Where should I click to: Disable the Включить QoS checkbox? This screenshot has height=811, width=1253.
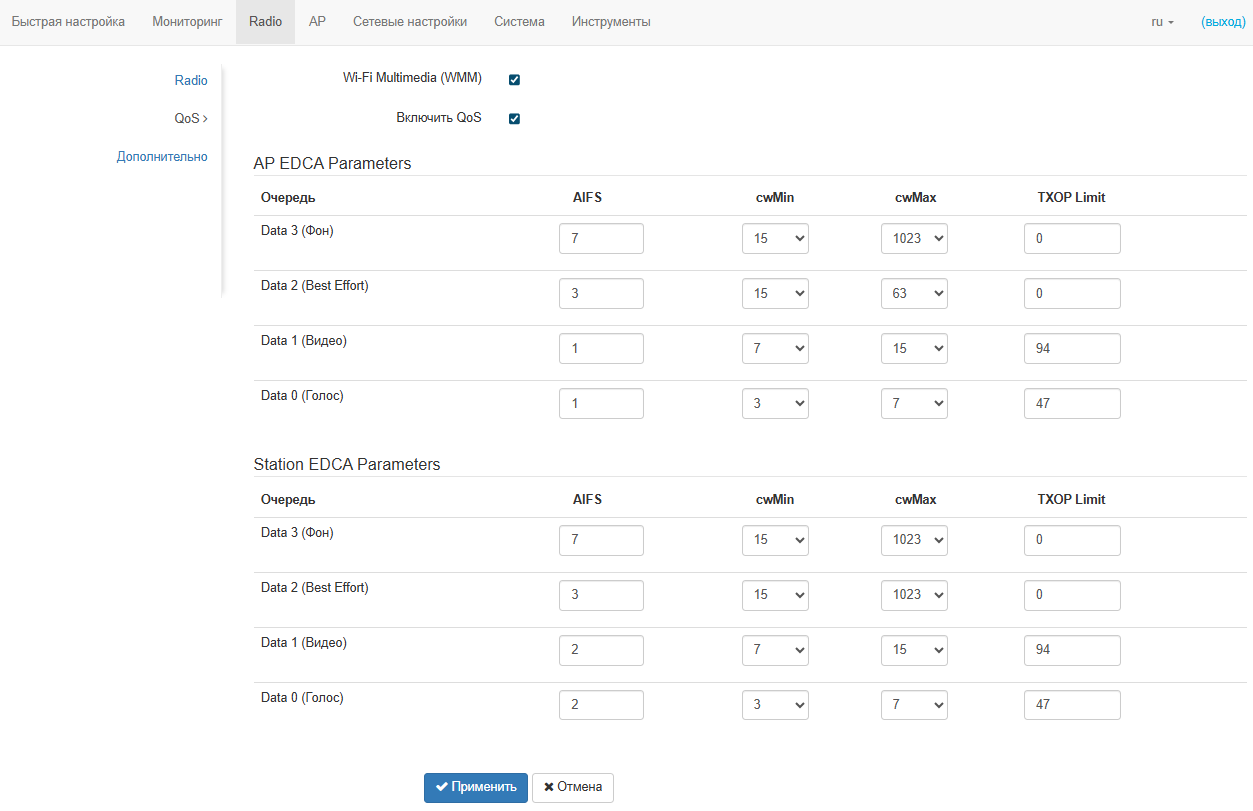[514, 119]
